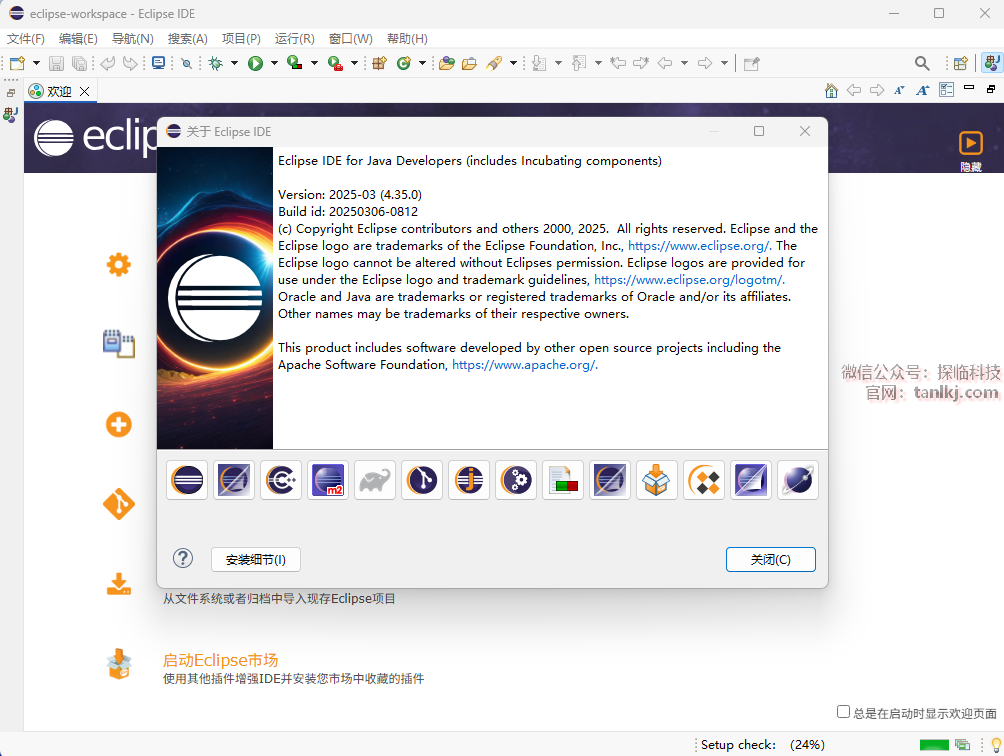Toggle the 总是在启动时显示欢迎页面 checkbox
This screenshot has width=1004, height=756.
click(843, 712)
